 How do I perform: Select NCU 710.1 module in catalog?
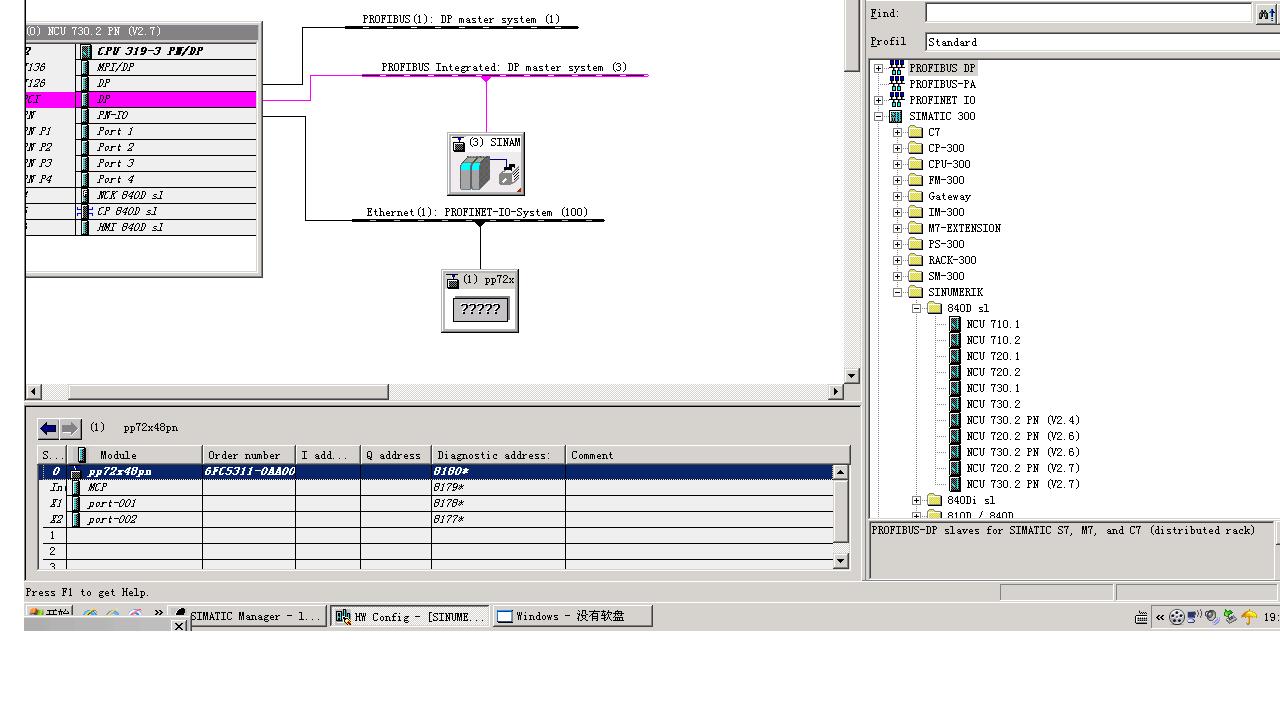point(993,324)
